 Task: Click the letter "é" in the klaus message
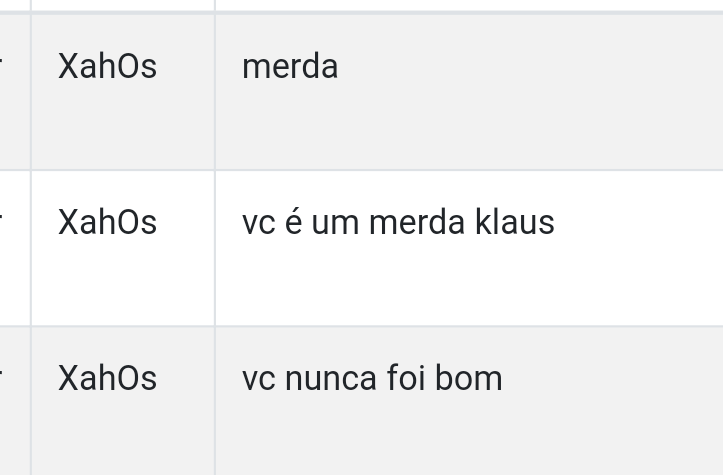[293, 222]
